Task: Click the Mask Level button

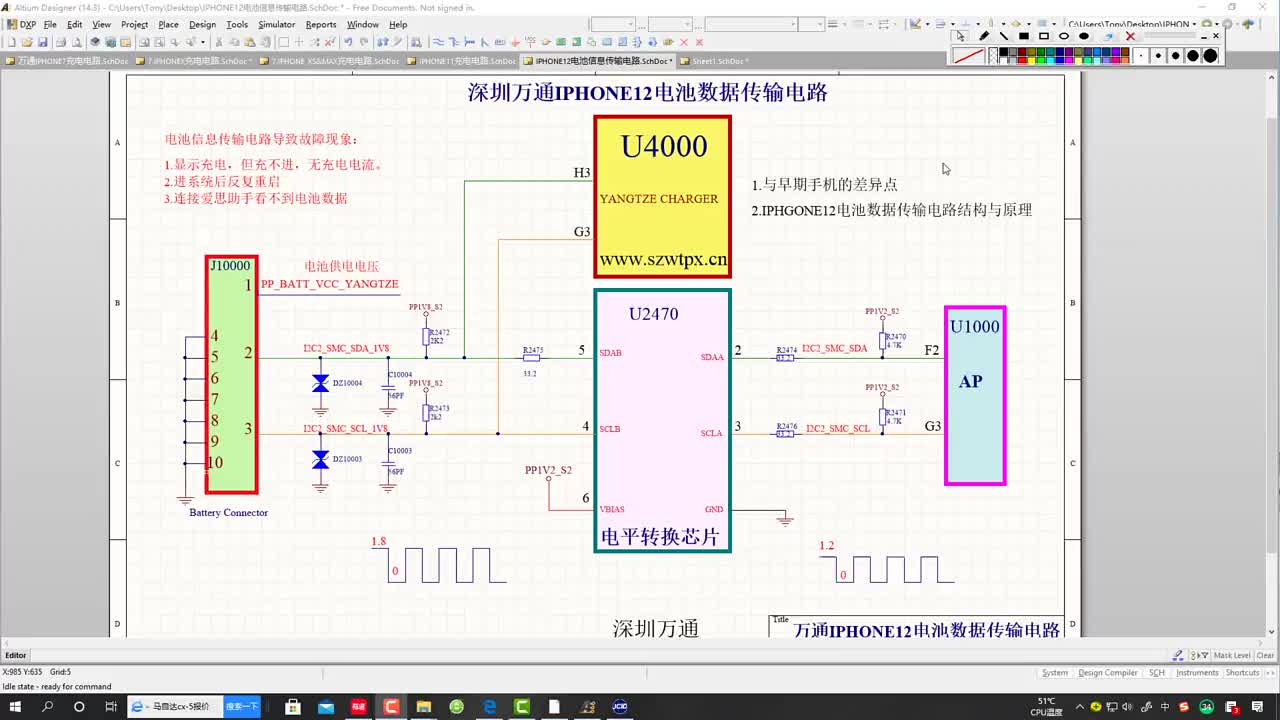Action: 1231,655
